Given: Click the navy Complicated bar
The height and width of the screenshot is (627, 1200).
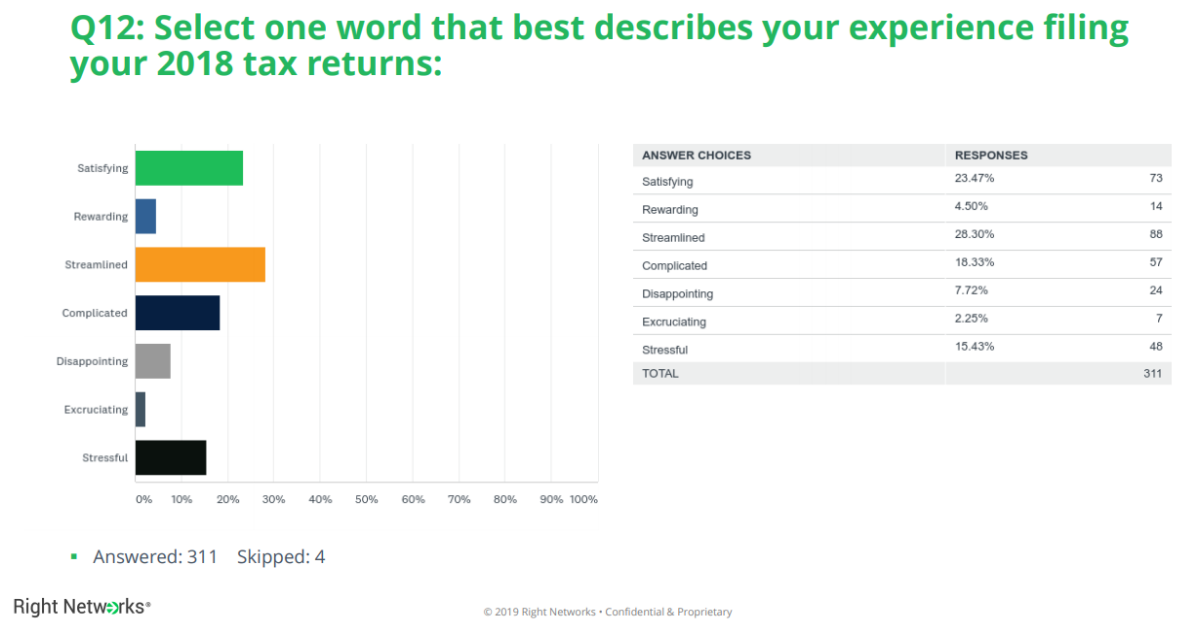Looking at the screenshot, I should pyautogui.click(x=177, y=313).
